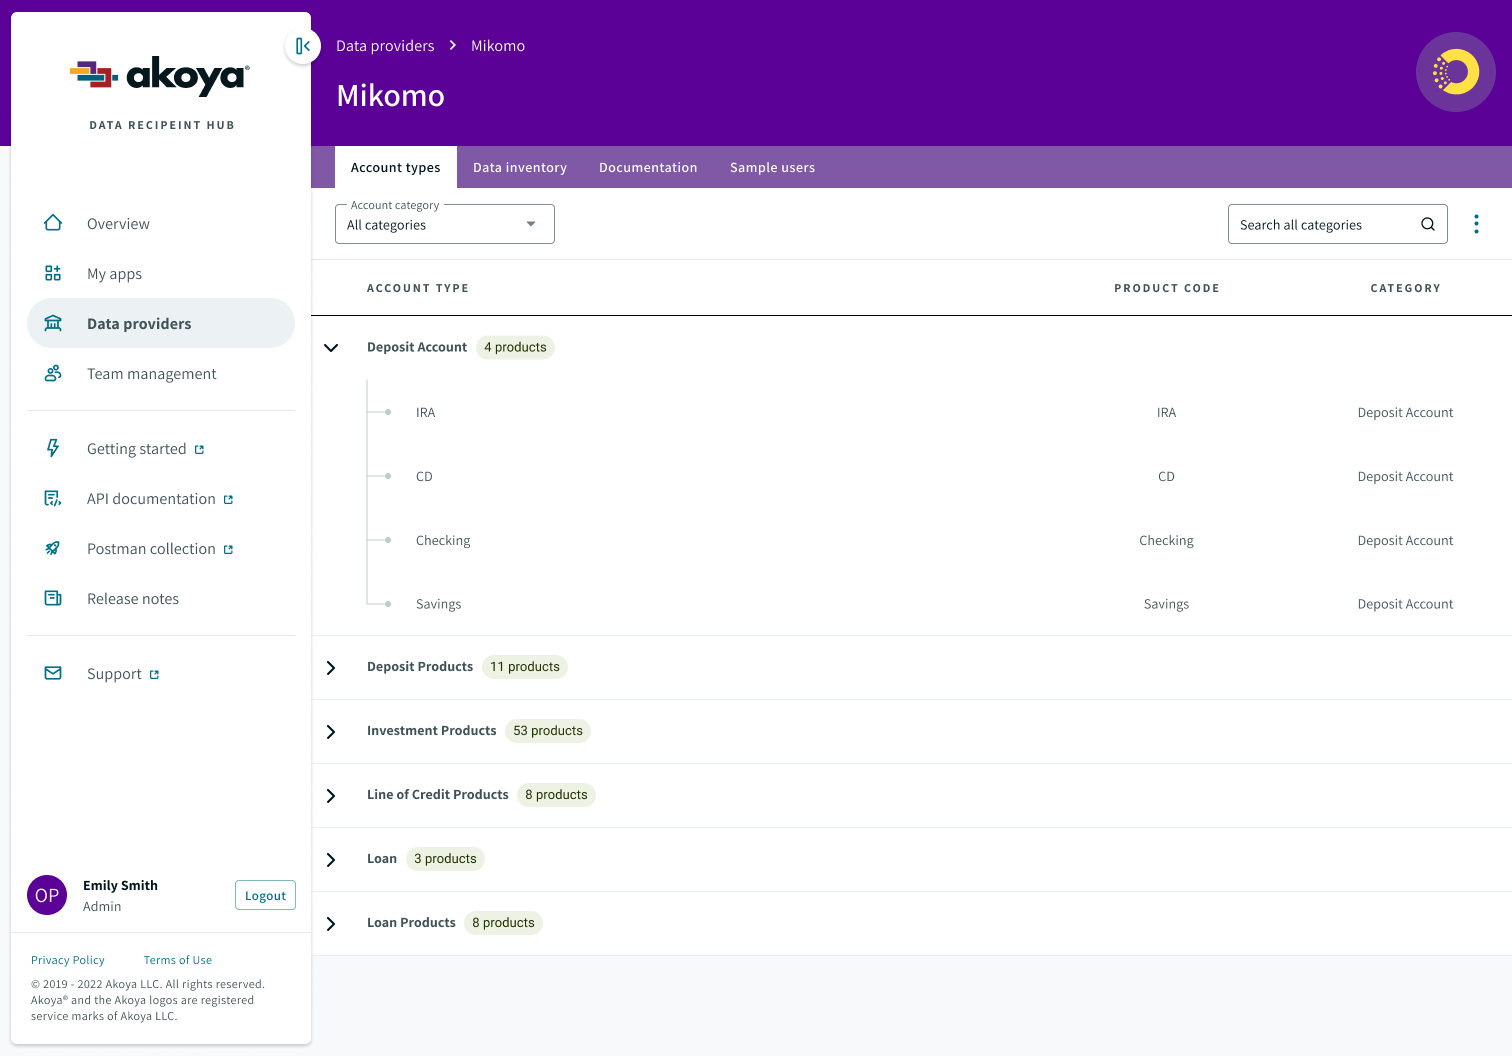Open the three-dot more options menu
Image resolution: width=1512 pixels, height=1056 pixels.
coord(1476,224)
